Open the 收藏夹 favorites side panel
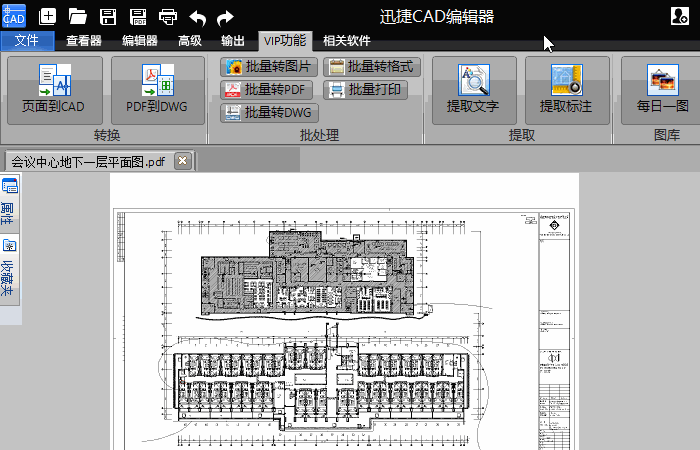Image resolution: width=700 pixels, height=450 pixels. click(10, 270)
